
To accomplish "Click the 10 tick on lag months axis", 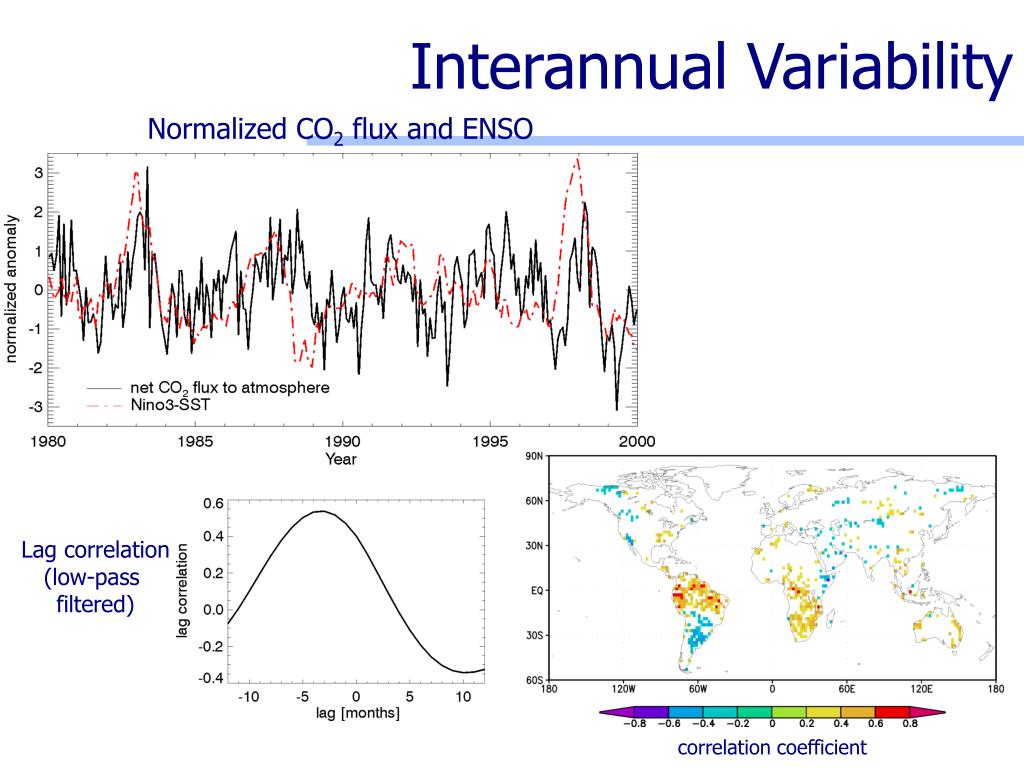I will (x=463, y=697).
